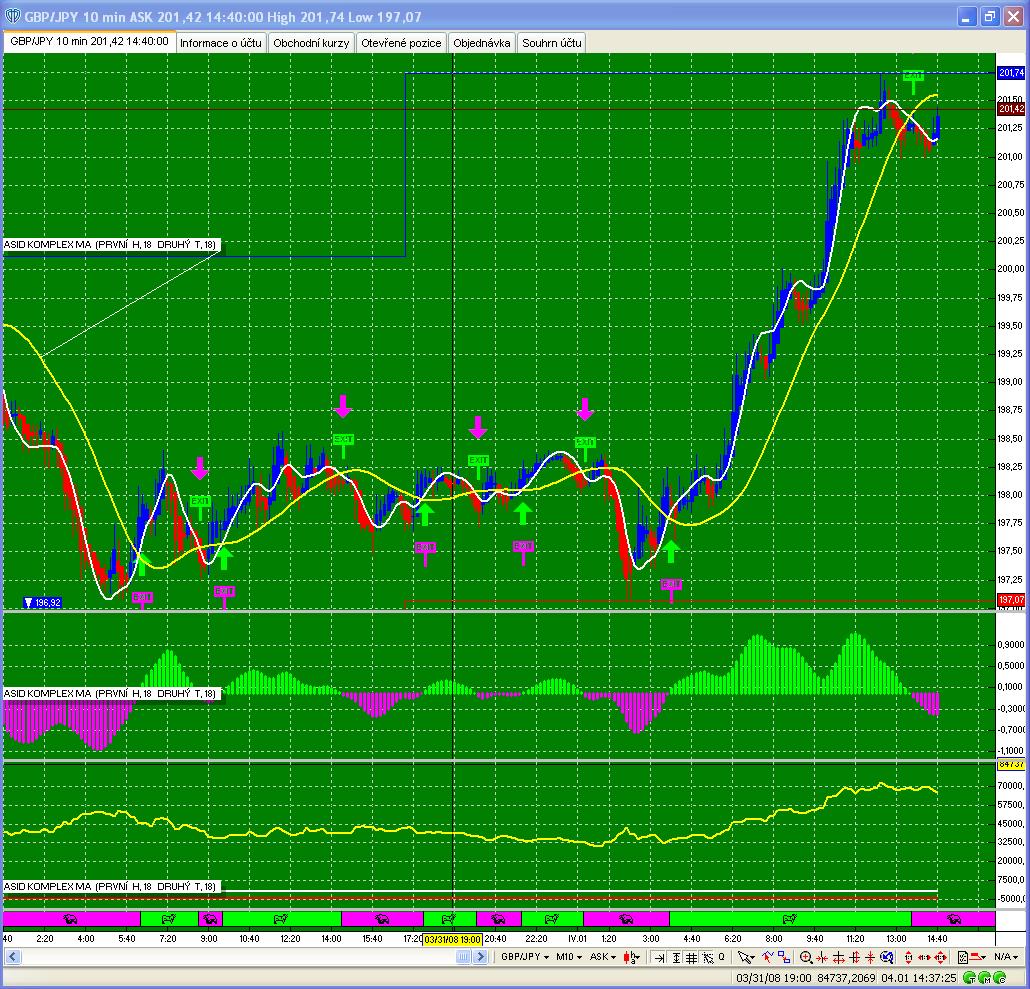Toggle the shift chart right arrow icon

659,957
